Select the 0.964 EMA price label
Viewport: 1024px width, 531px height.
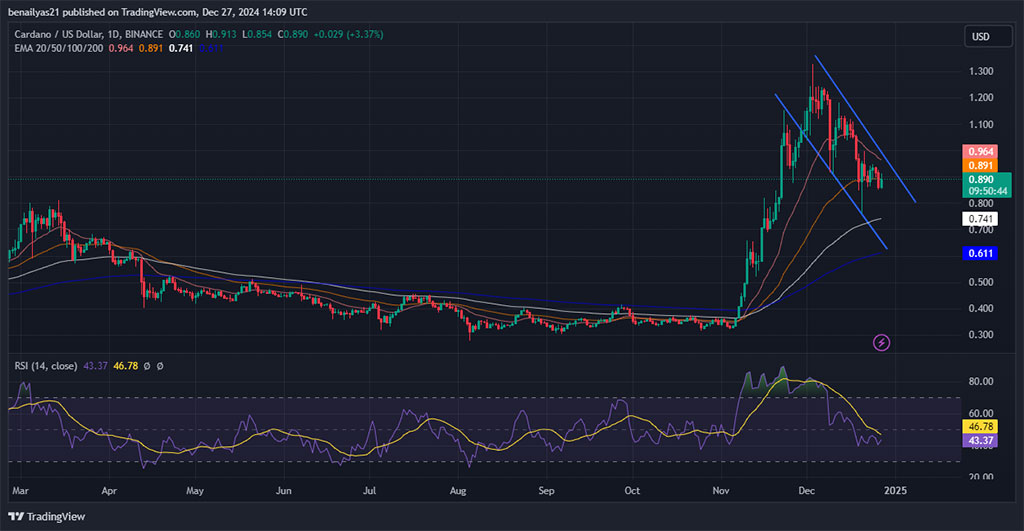pos(980,152)
